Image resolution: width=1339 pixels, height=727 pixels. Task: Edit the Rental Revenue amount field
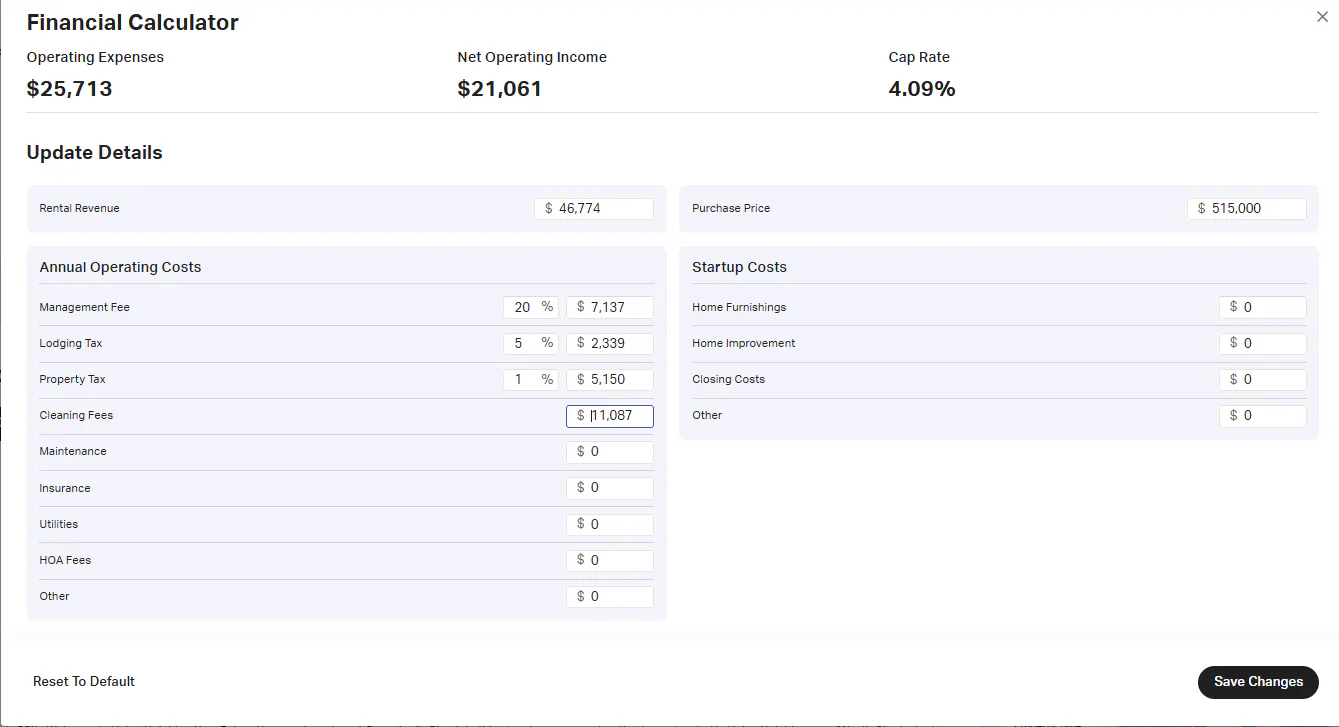point(593,209)
